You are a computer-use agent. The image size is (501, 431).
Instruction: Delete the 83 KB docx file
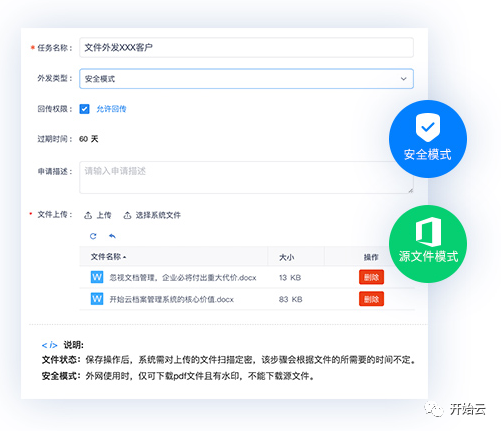371,299
